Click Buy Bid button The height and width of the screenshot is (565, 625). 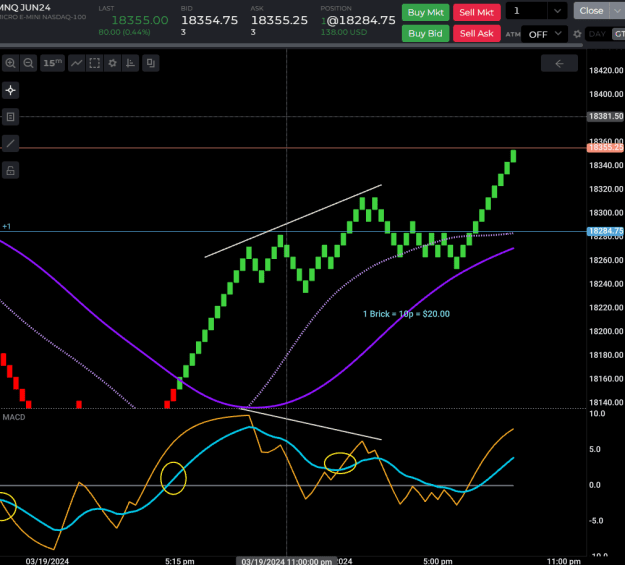click(425, 33)
